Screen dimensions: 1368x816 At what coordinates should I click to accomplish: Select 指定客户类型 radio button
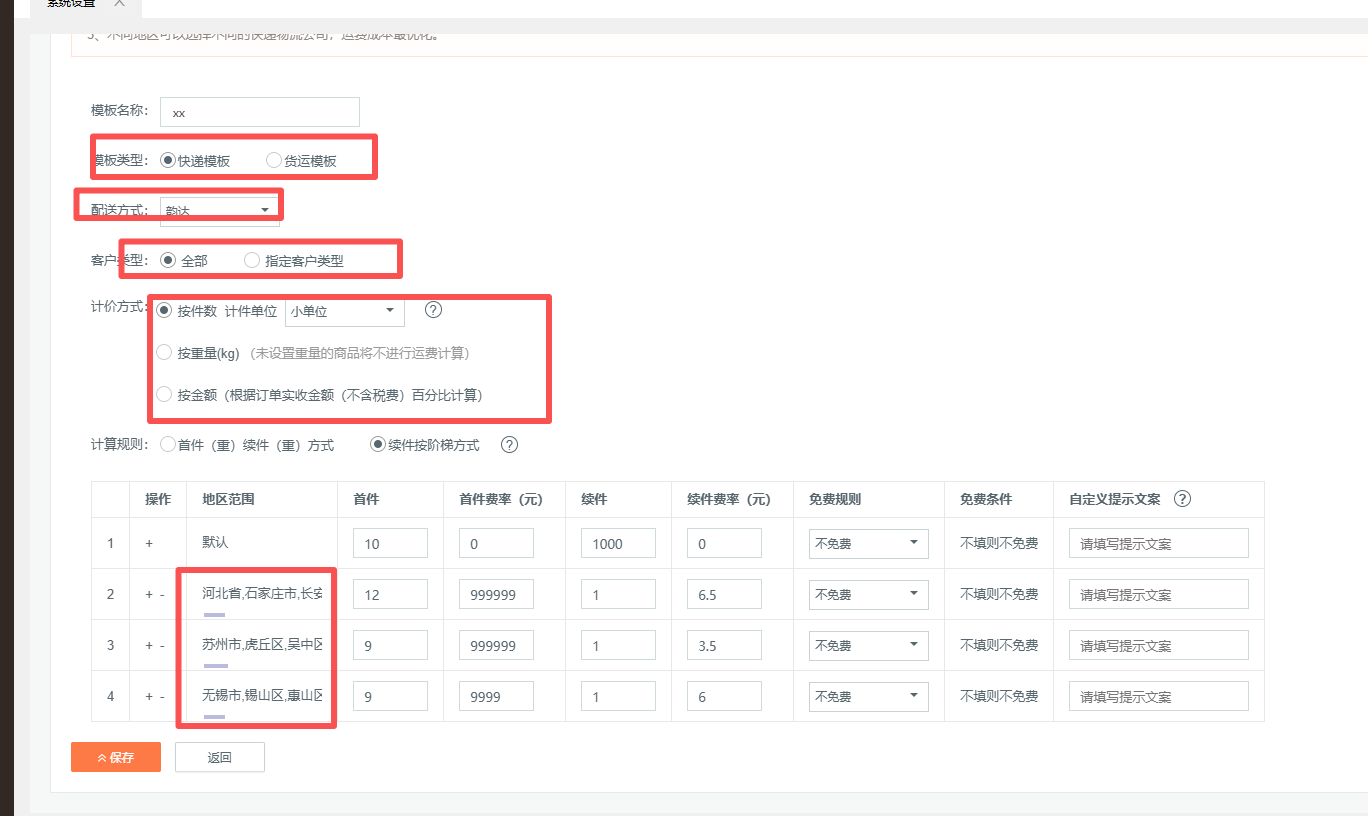pyautogui.click(x=252, y=260)
